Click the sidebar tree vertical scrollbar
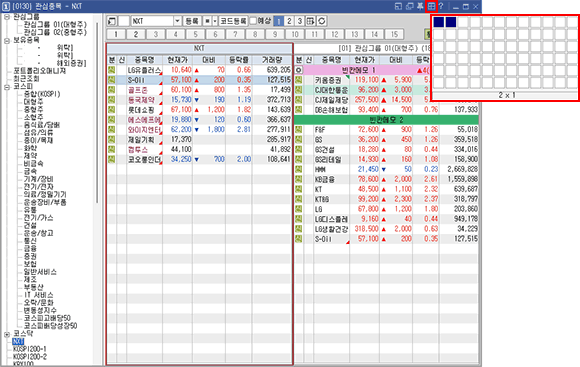Image resolution: width=580 pixels, height=367 pixels. 97,113
